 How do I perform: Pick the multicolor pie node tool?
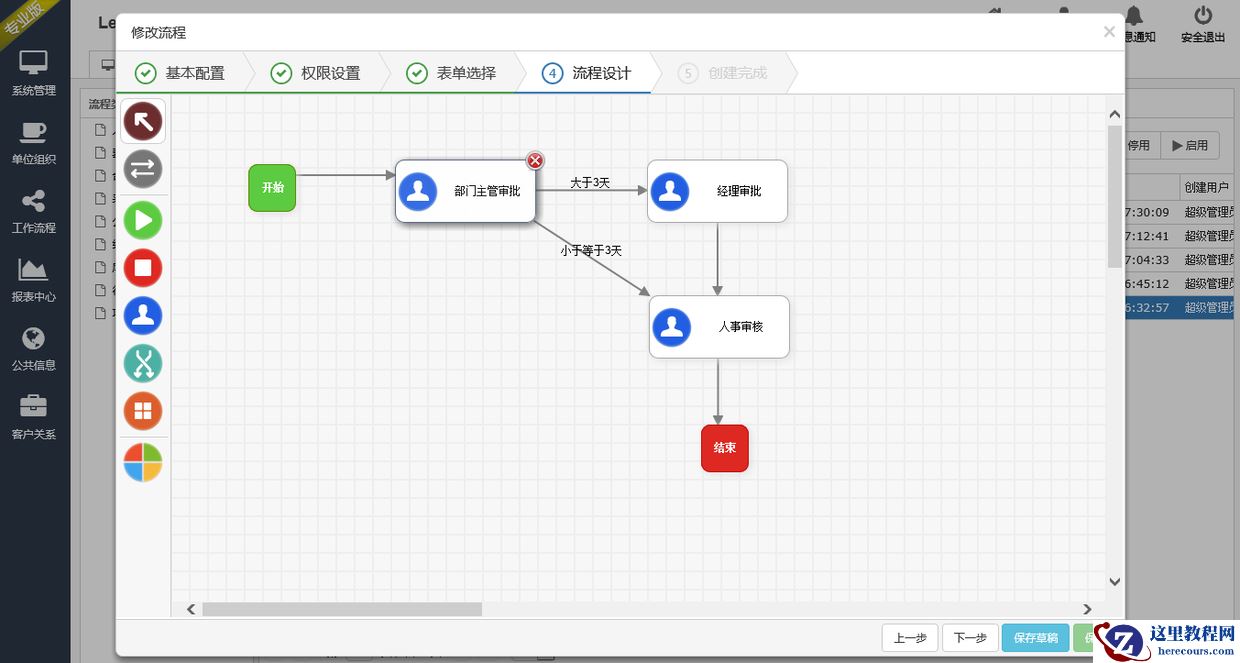143,463
